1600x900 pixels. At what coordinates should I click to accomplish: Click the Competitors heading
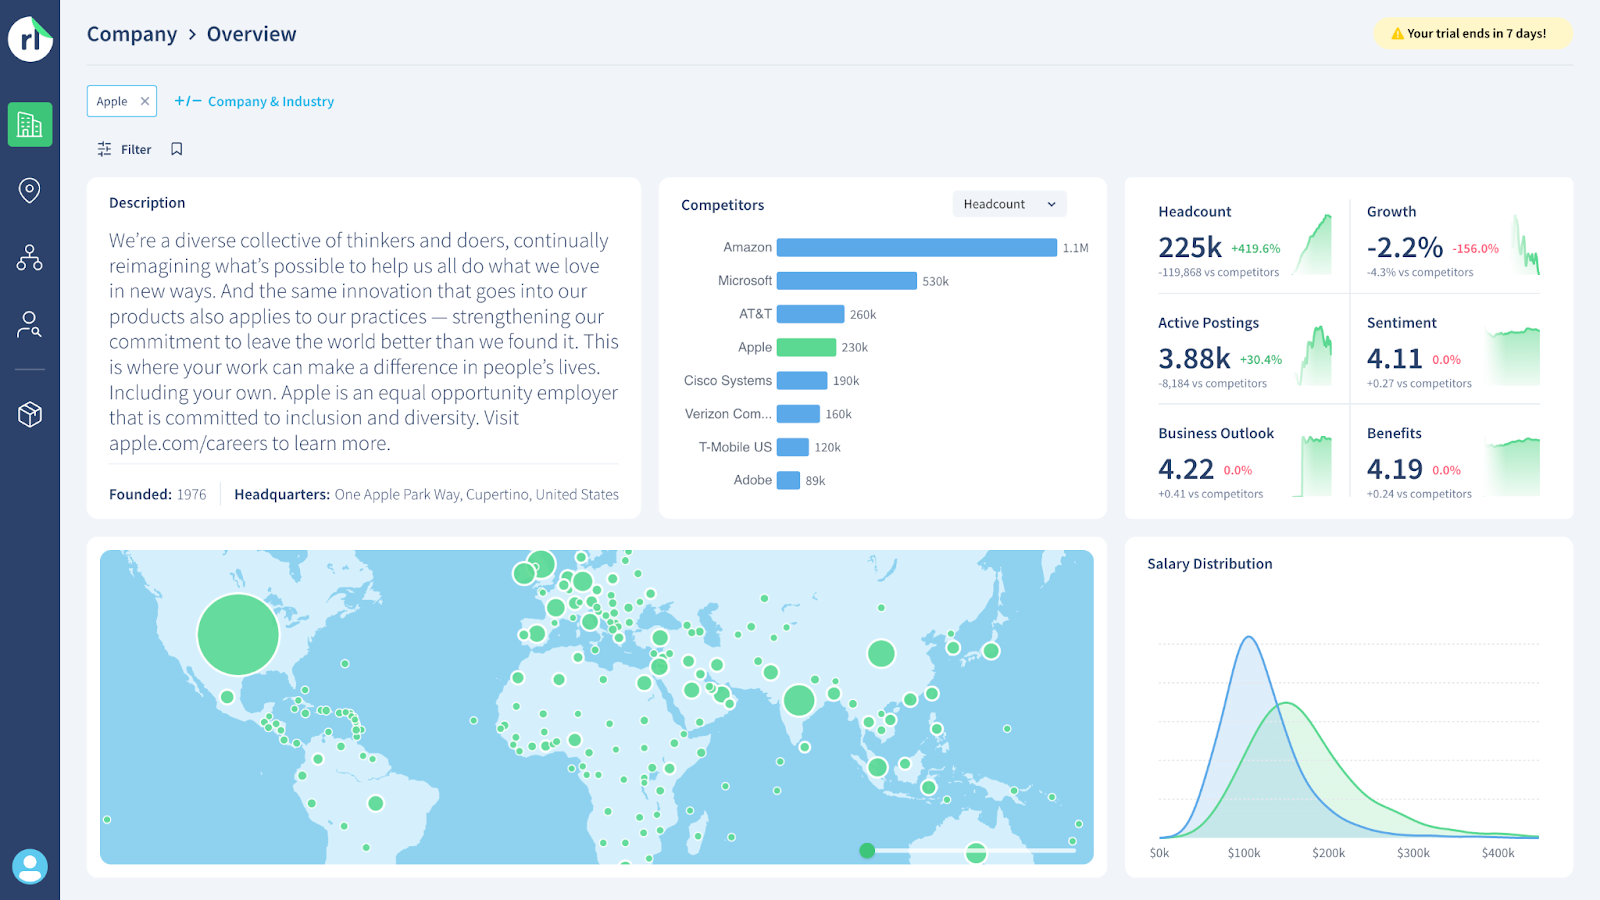722,205
